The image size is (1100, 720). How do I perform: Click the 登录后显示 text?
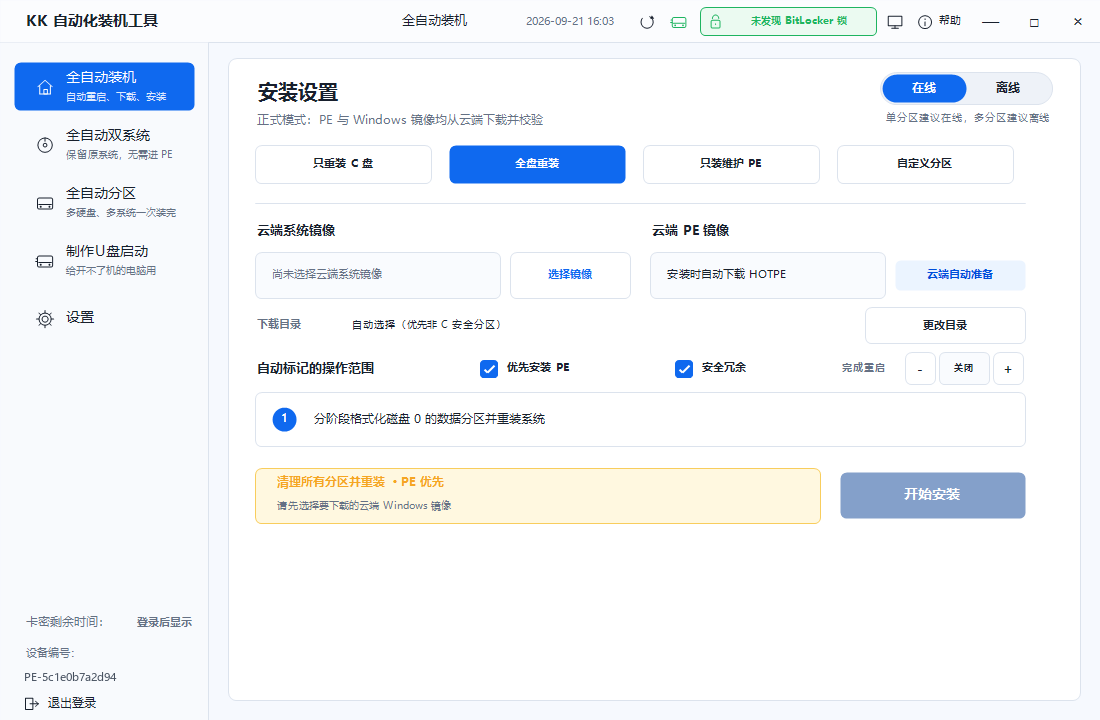pos(164,622)
